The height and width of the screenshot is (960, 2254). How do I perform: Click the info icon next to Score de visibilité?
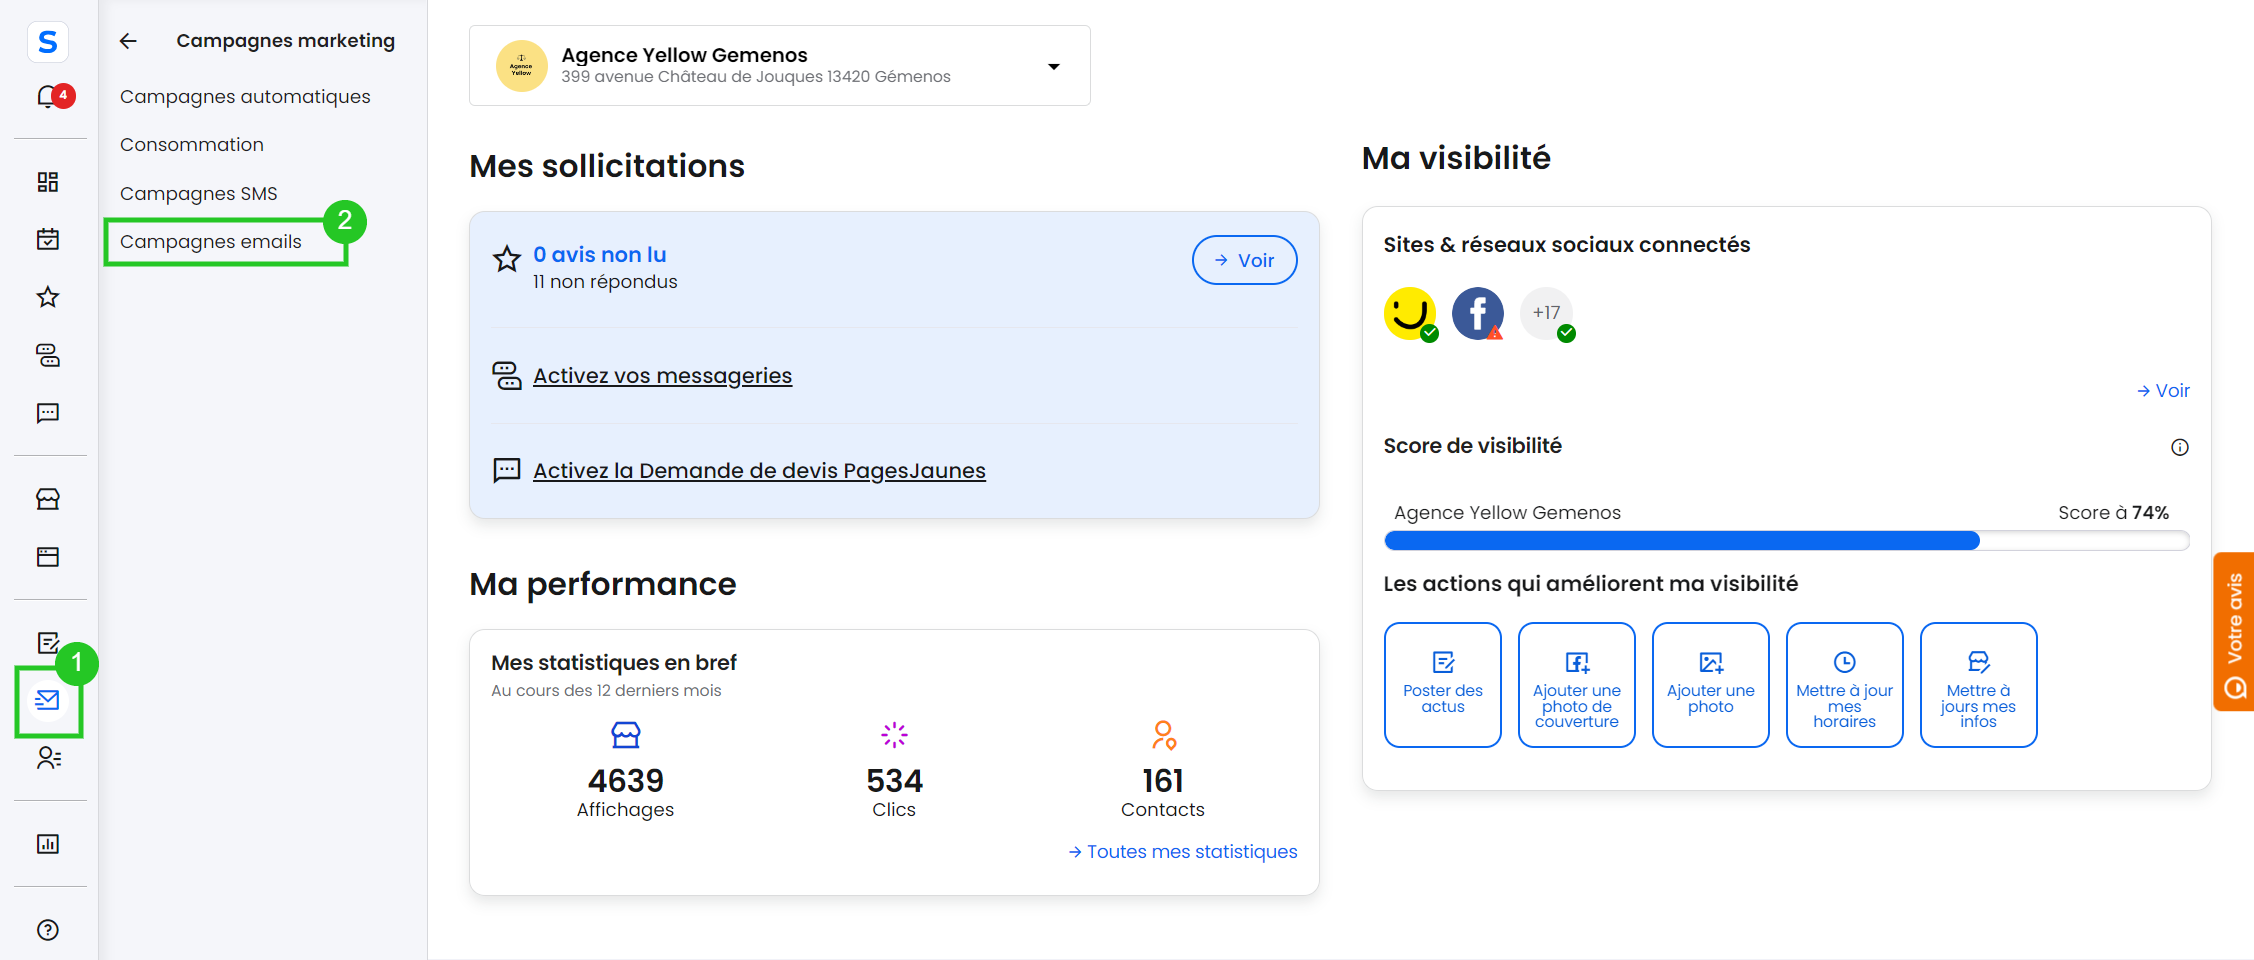click(2180, 447)
